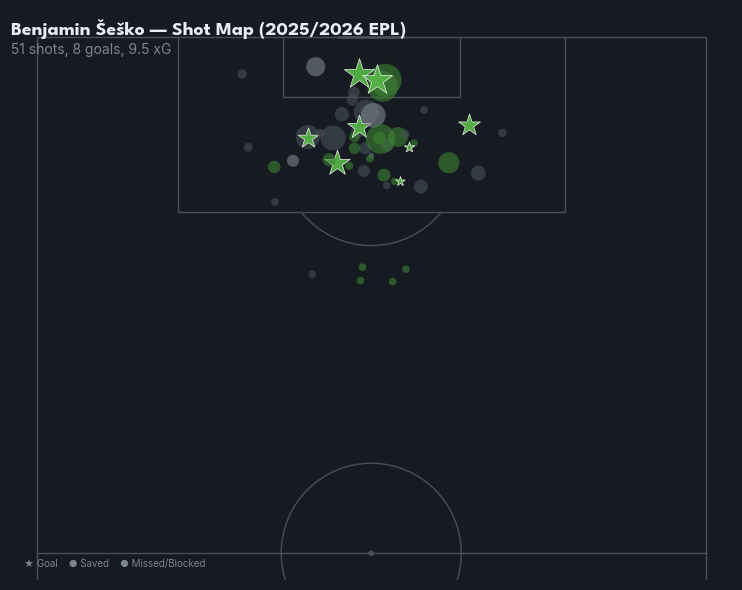Toggle the Goal legend label
This screenshot has width=742, height=590.
47,564
